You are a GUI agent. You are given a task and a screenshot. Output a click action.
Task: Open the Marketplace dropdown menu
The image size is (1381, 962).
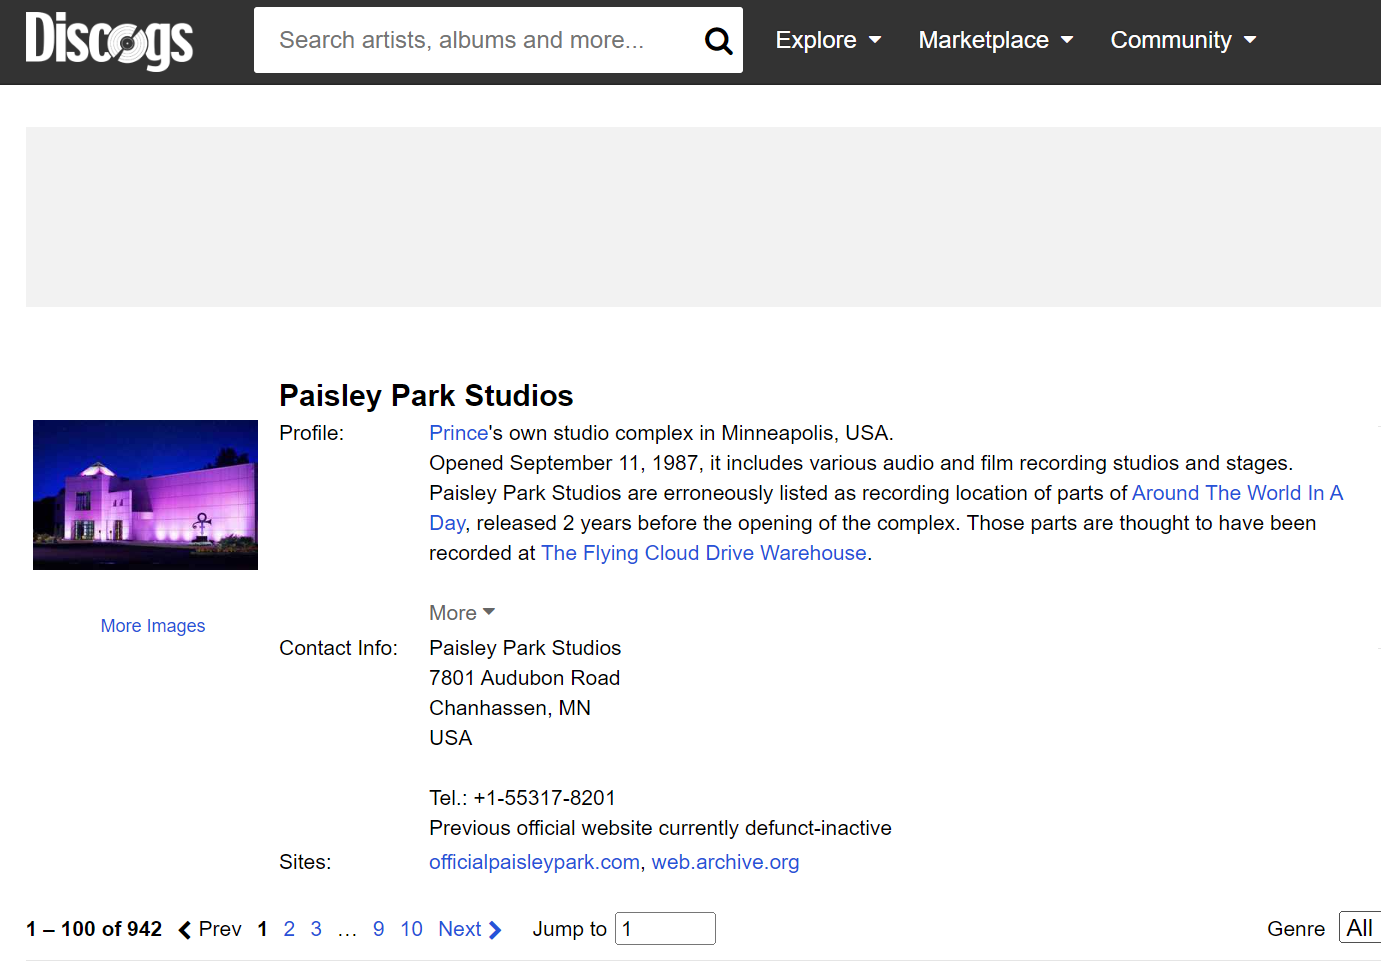pyautogui.click(x=995, y=40)
